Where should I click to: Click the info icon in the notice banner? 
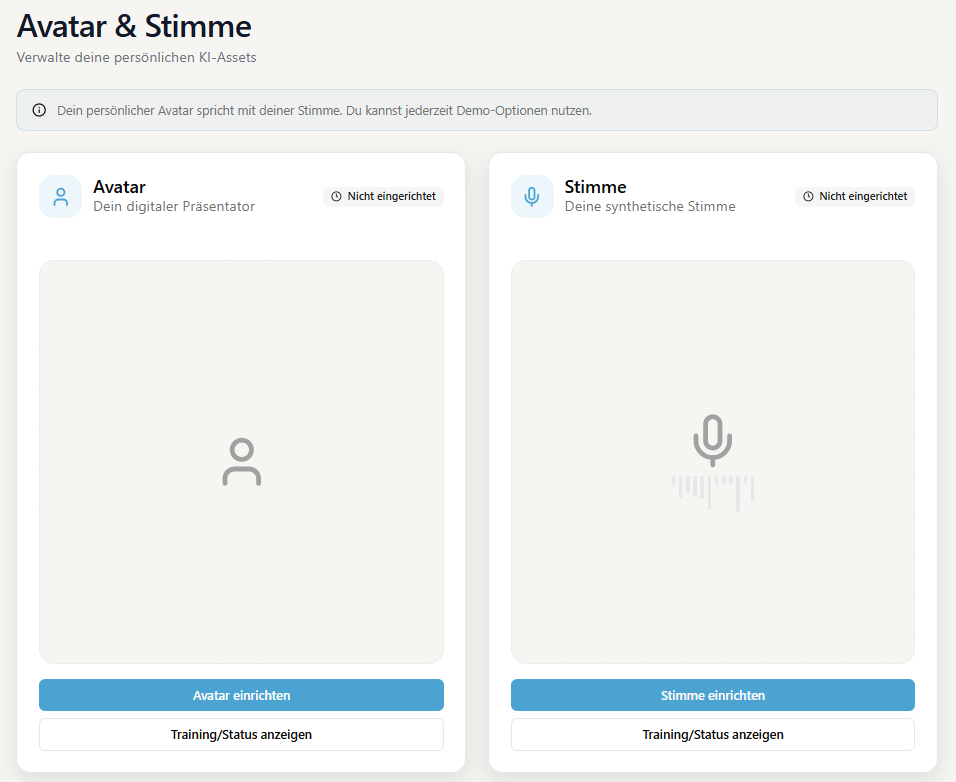tap(38, 110)
